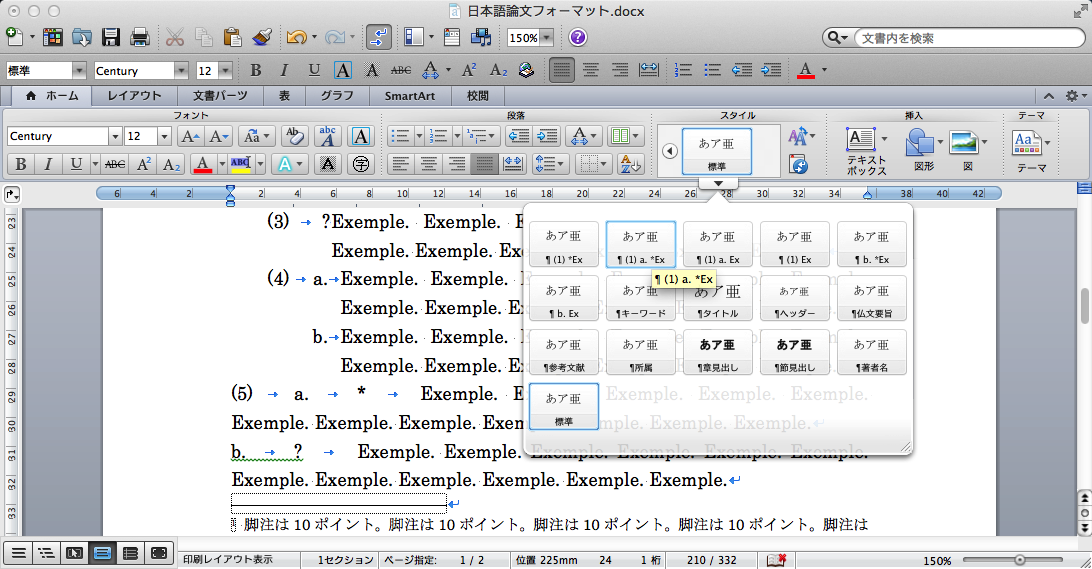
Task: Expand the line spacing dropdown in ribbon
Action: [559, 164]
